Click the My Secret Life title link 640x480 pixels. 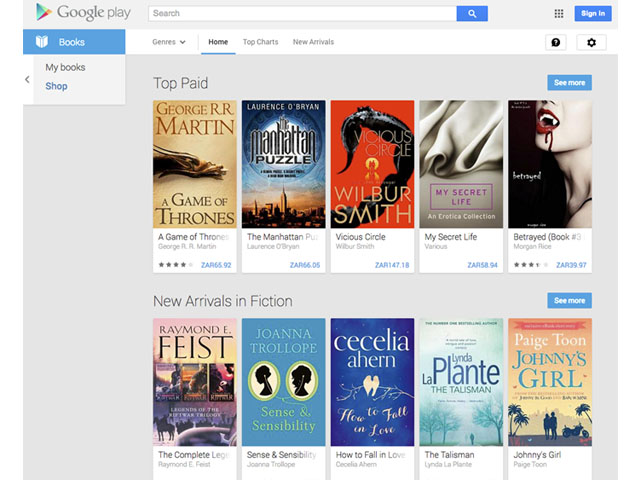(x=451, y=237)
